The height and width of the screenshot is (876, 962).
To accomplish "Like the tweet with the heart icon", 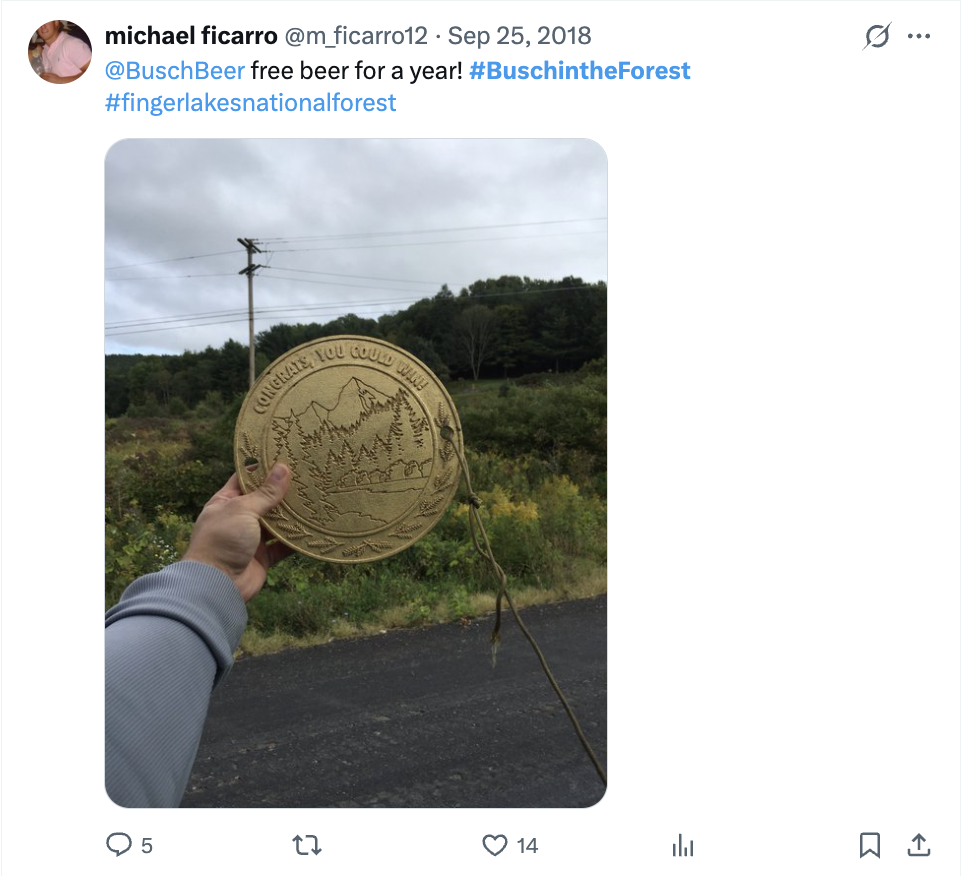I will pyautogui.click(x=494, y=845).
